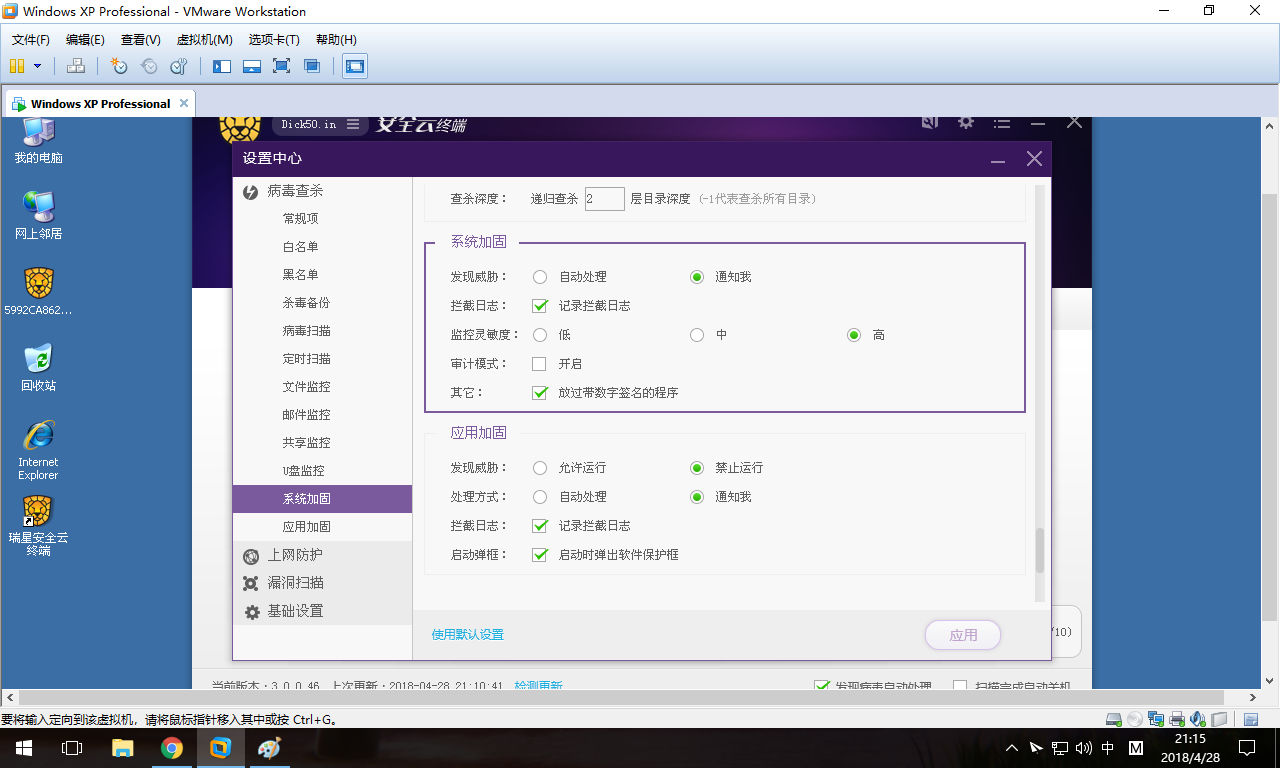1280x768 pixels.
Task: Click the 应用 button
Action: (963, 635)
